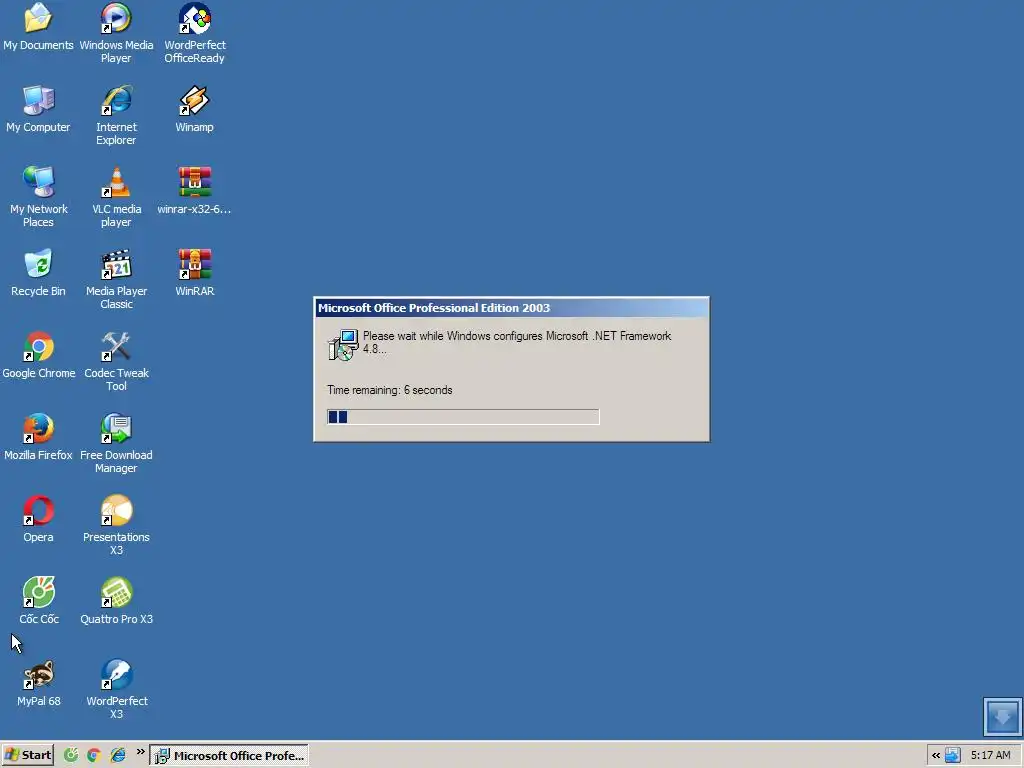
Task: Select the Google Chrome desktop shortcut
Action: [39, 355]
